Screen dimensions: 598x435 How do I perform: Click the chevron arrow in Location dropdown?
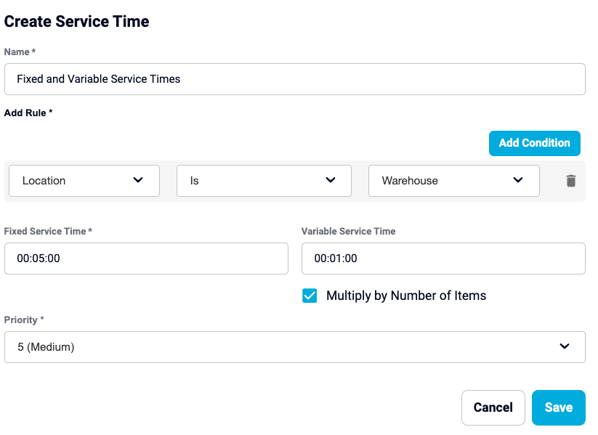(x=138, y=180)
